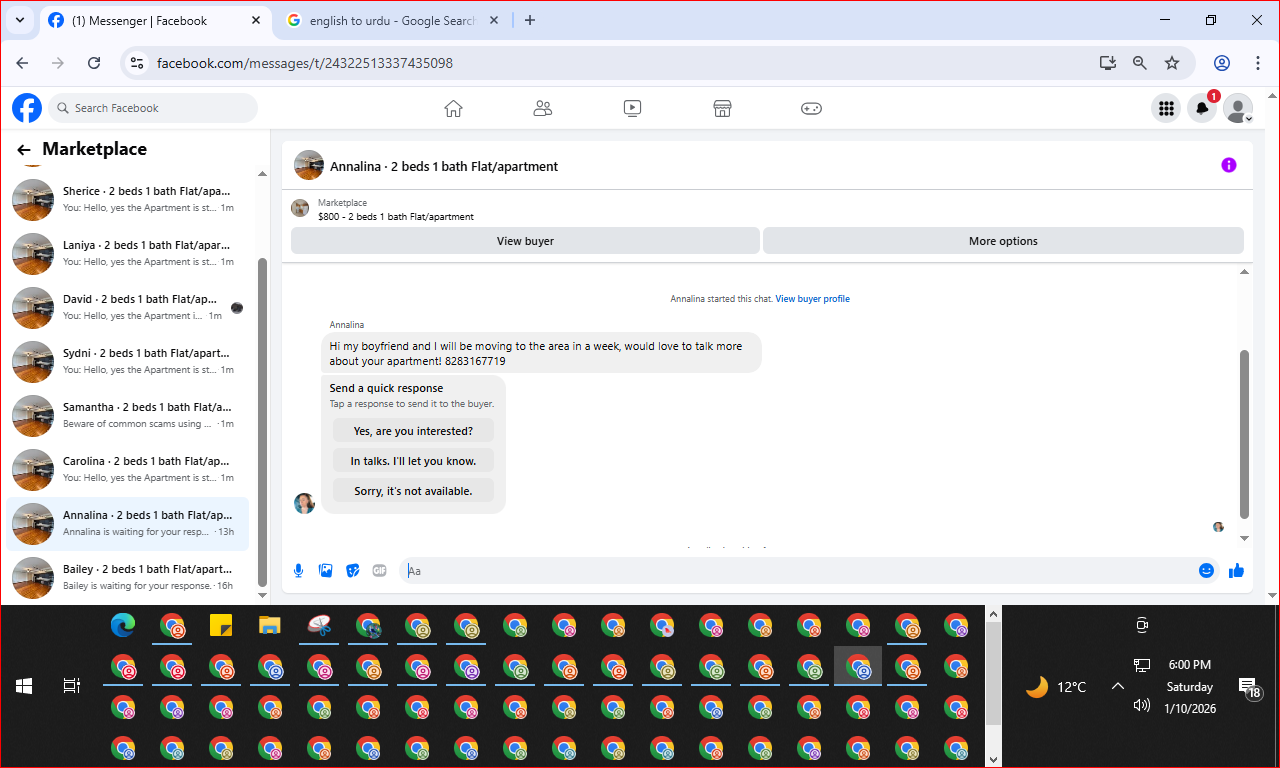Click the More options button
Screen dimensions: 1280x768
coord(1003,241)
